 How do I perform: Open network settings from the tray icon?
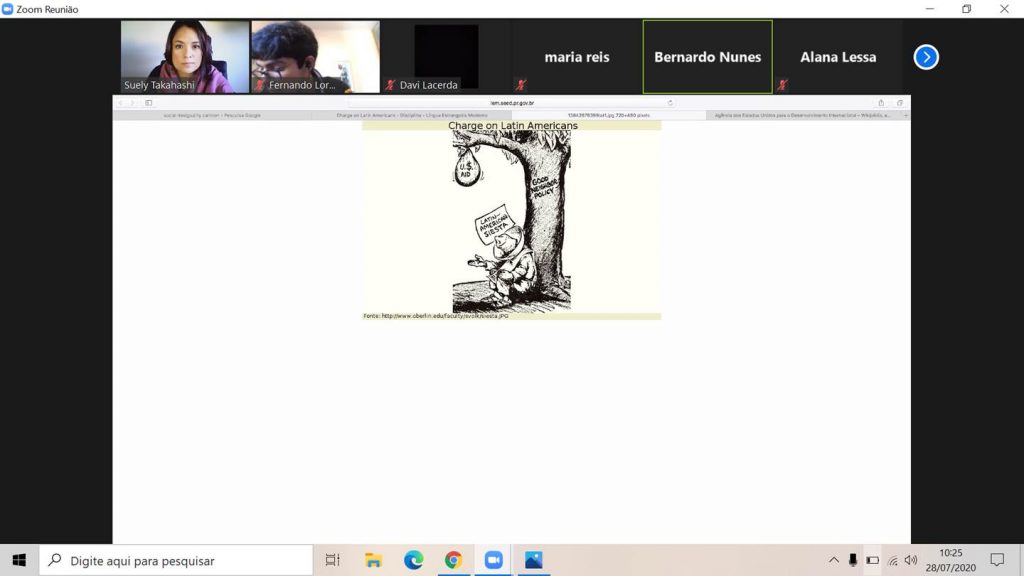(893, 560)
